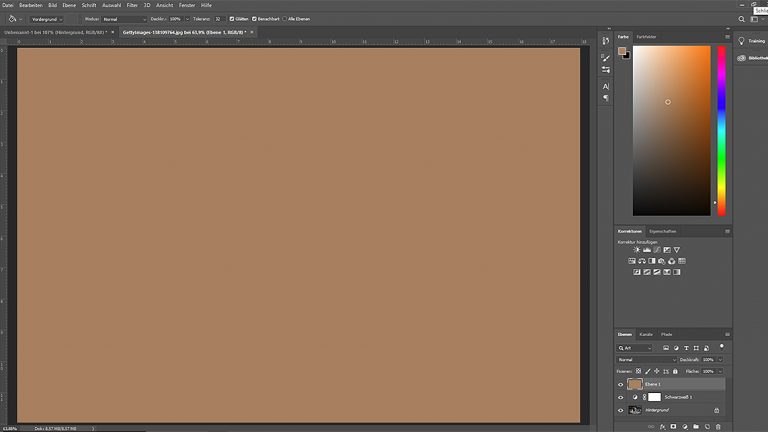Open the Modus Normal dropdown in options bar
The image size is (768, 432).
123,18
